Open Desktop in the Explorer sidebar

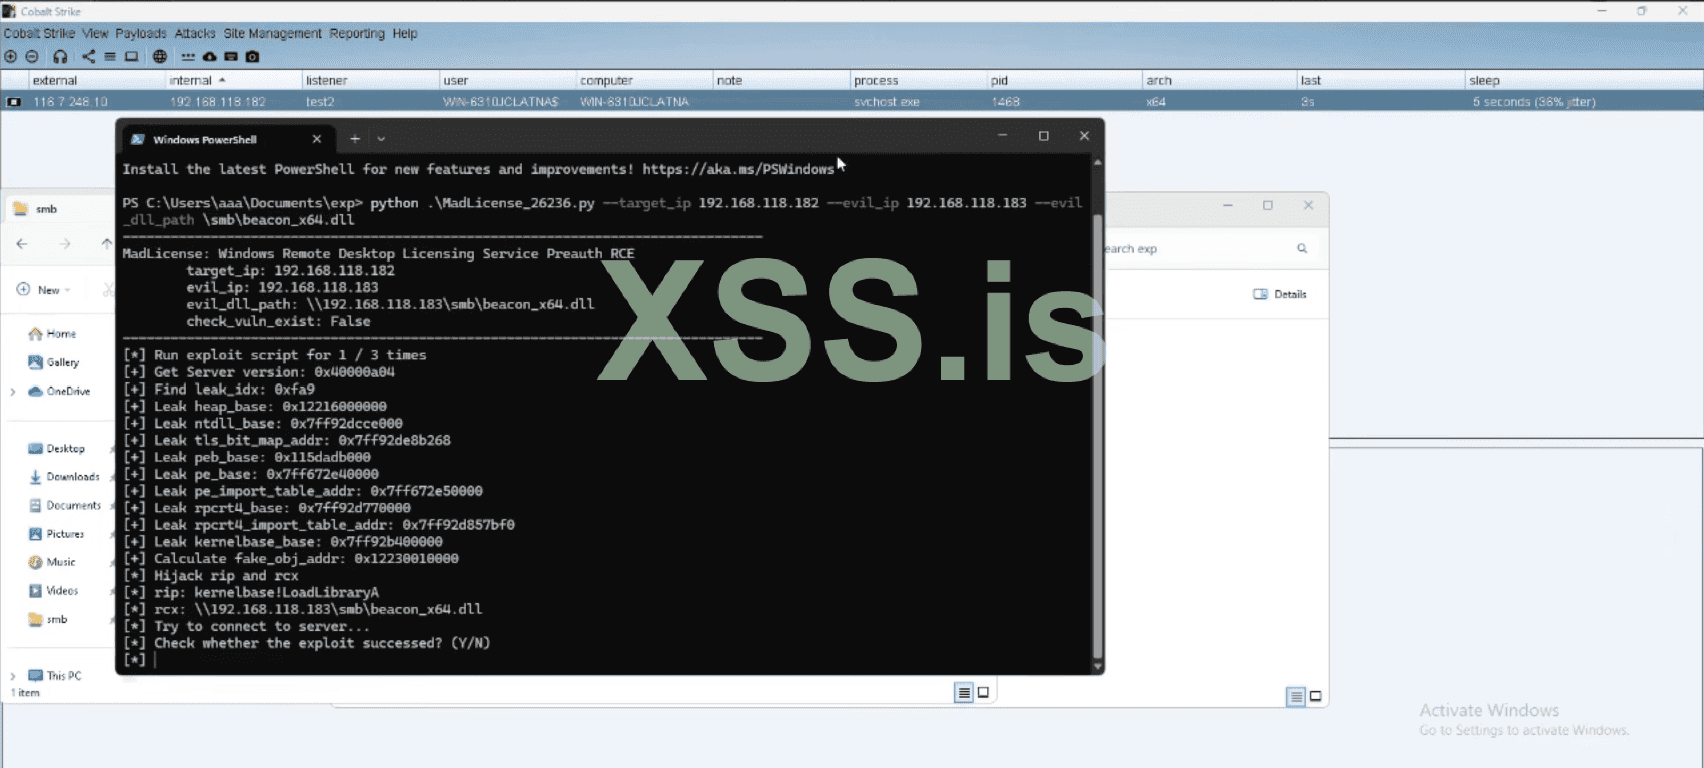tap(57, 449)
